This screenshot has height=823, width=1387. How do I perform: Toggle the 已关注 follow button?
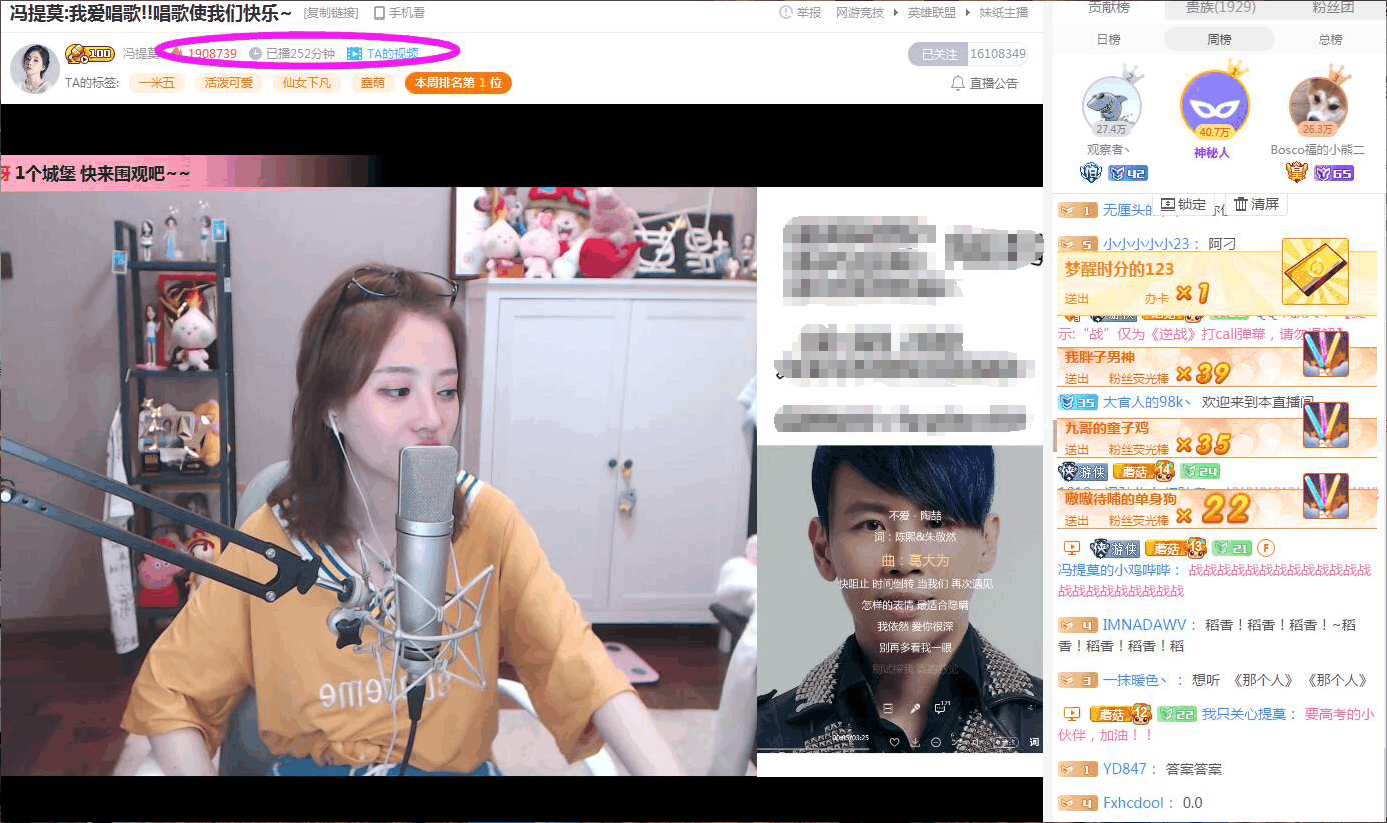pyautogui.click(x=938, y=54)
